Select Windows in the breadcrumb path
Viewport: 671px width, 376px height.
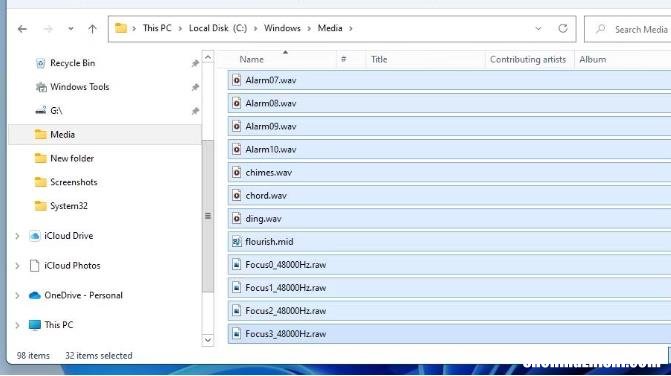click(x=282, y=28)
